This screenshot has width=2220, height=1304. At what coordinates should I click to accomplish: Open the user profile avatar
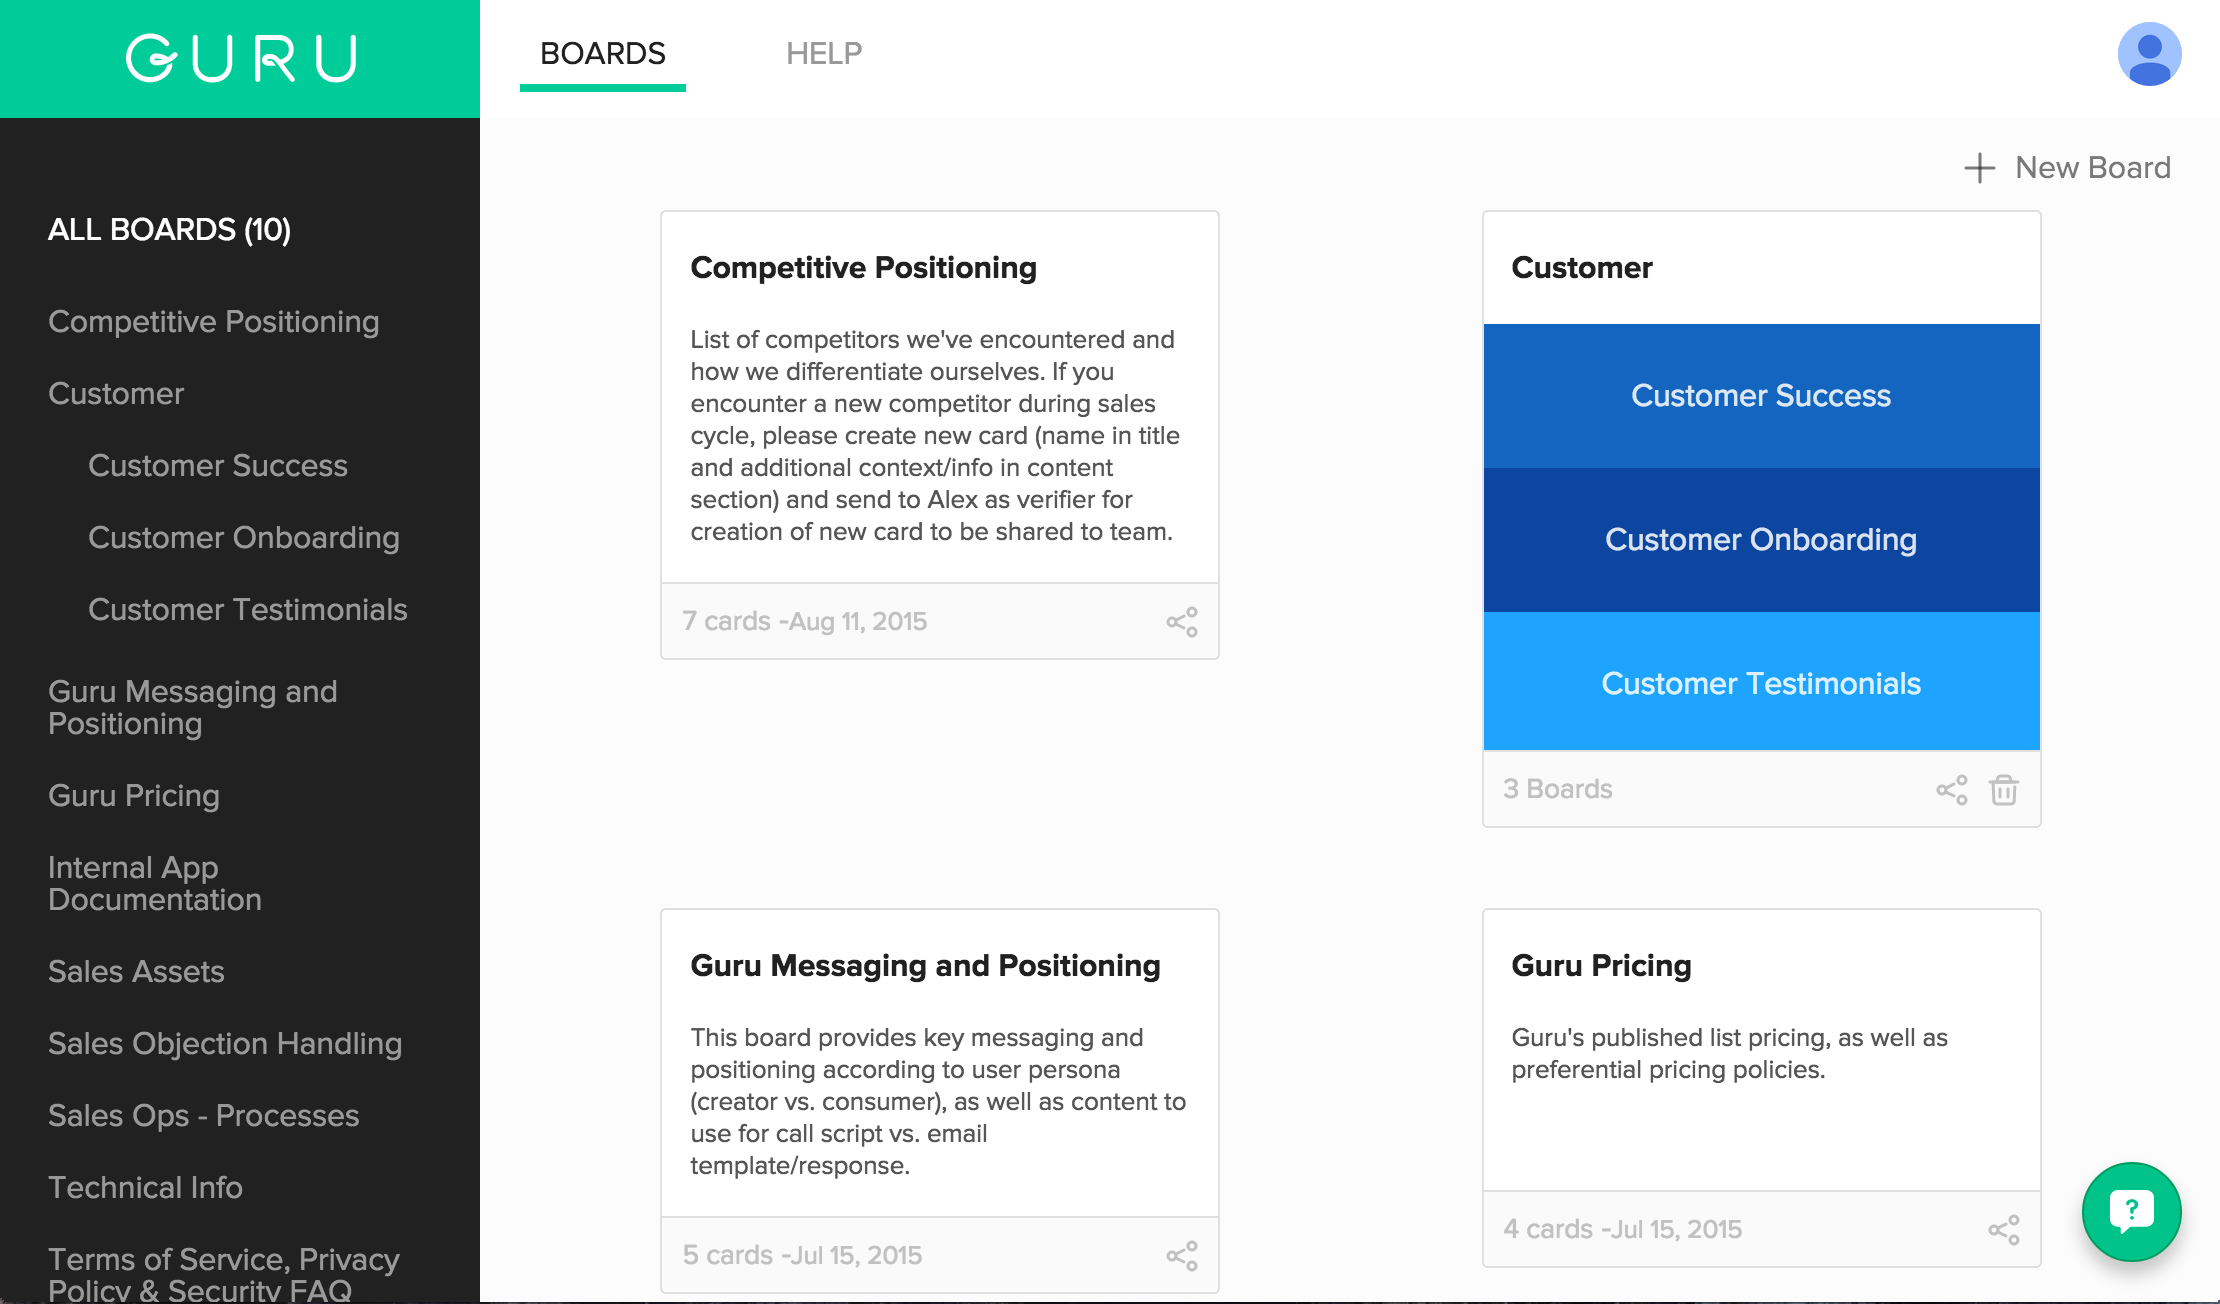click(2149, 54)
